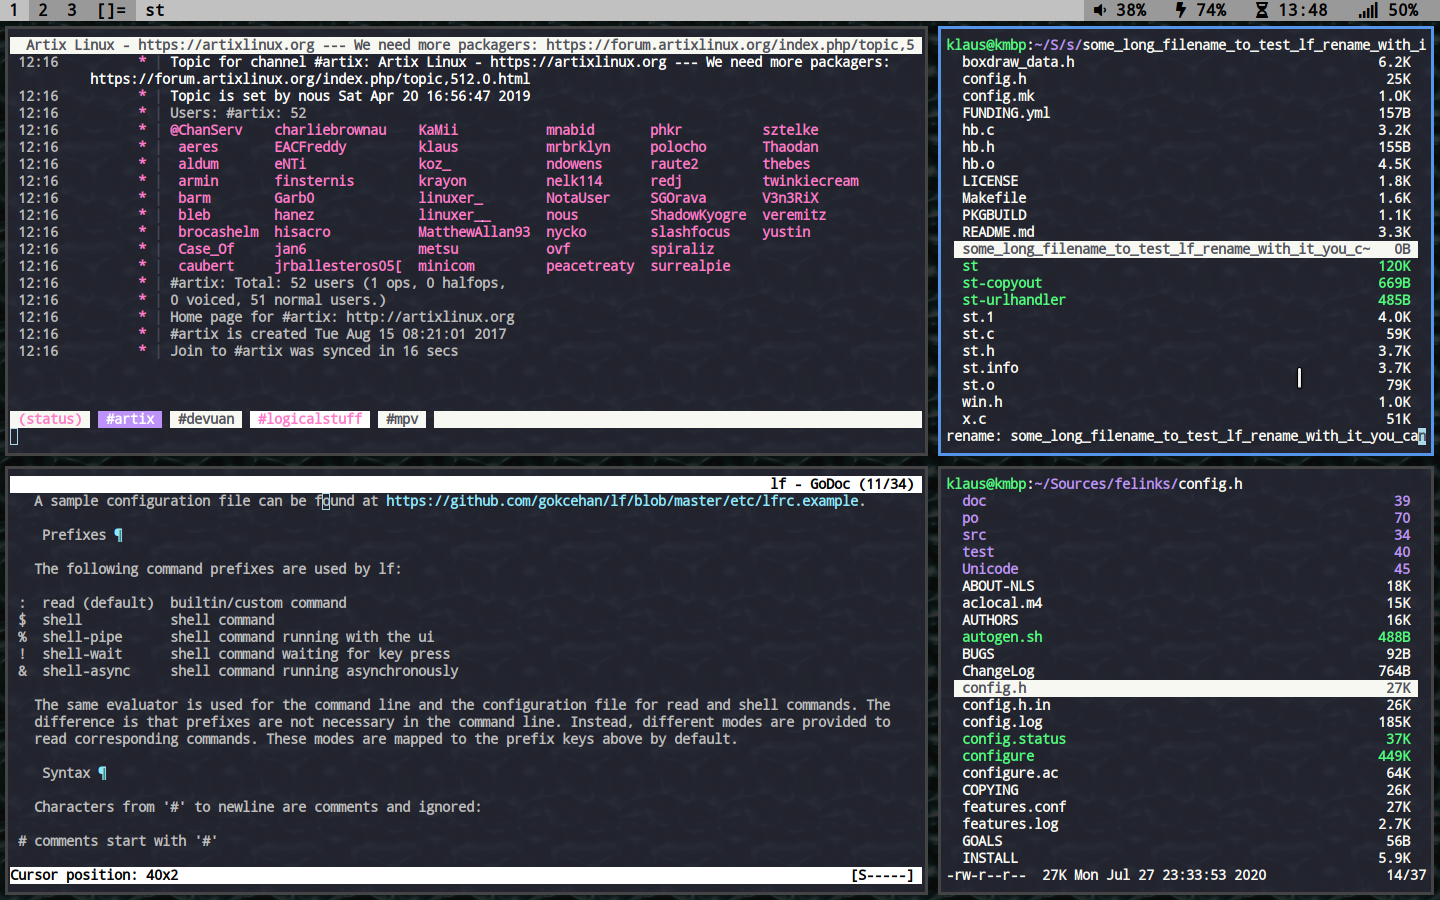This screenshot has width=1440, height=900.
Task: Toggle workspace tag 2 in the top bar
Action: 42,10
